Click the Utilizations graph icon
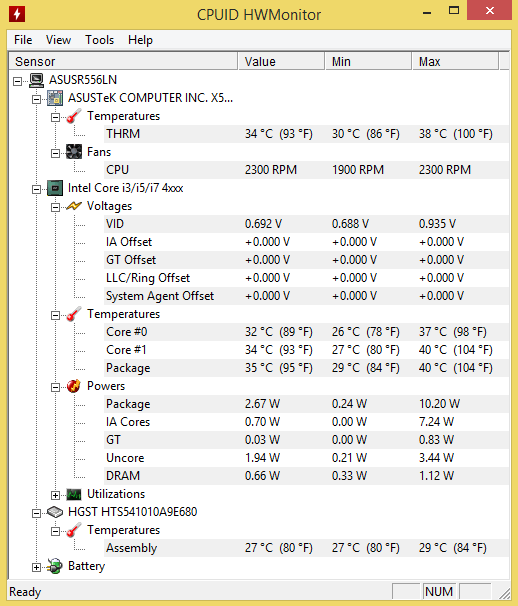The width and height of the screenshot is (518, 606). [74, 494]
